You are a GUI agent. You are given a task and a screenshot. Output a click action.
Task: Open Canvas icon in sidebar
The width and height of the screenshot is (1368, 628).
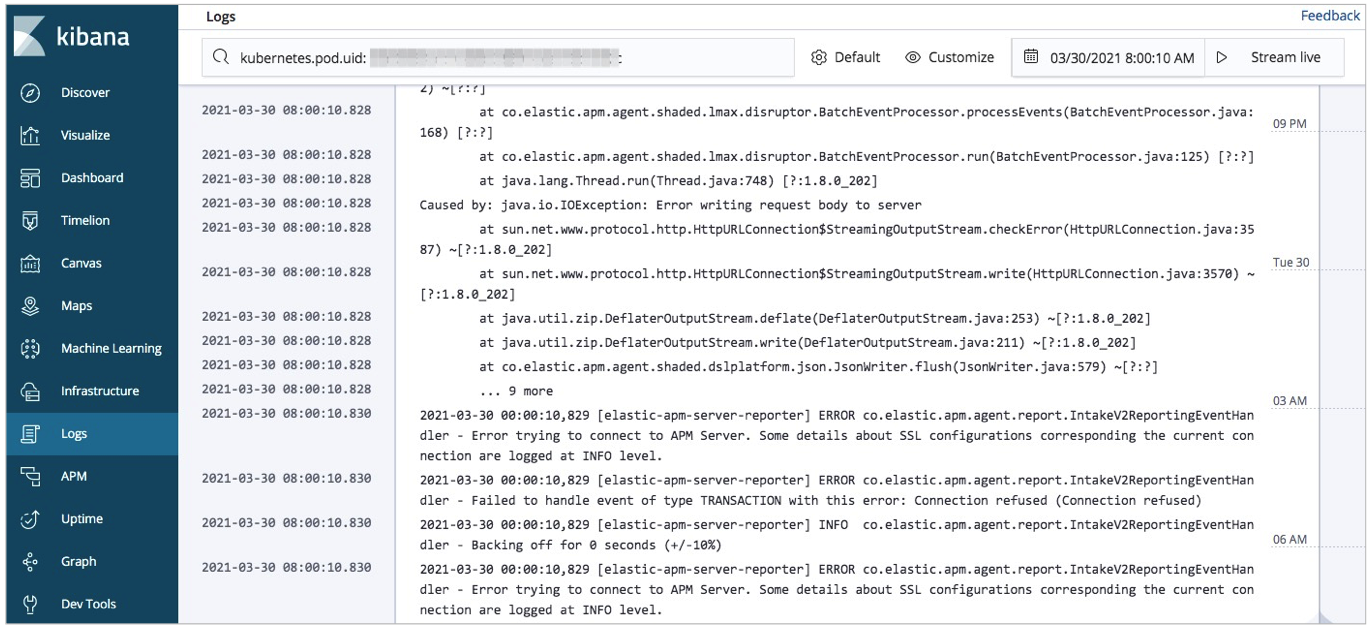click(30, 263)
